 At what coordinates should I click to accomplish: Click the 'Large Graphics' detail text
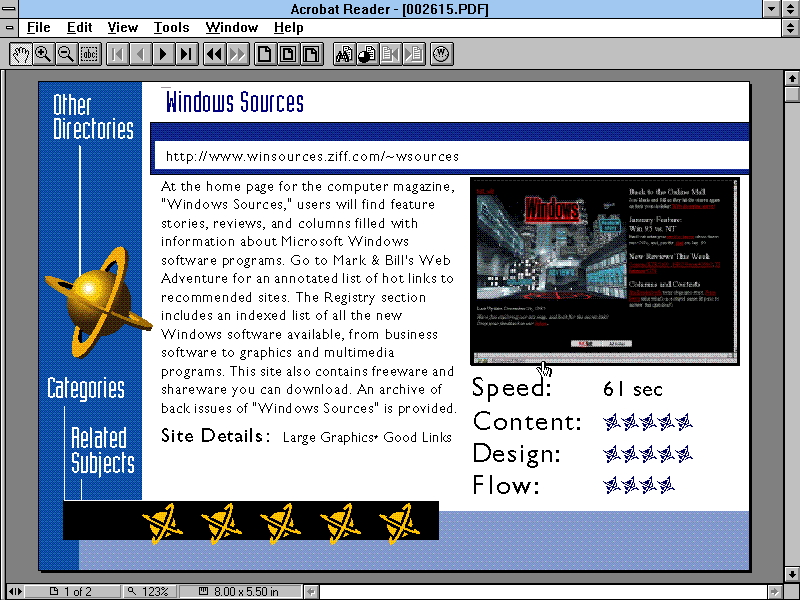(x=329, y=438)
